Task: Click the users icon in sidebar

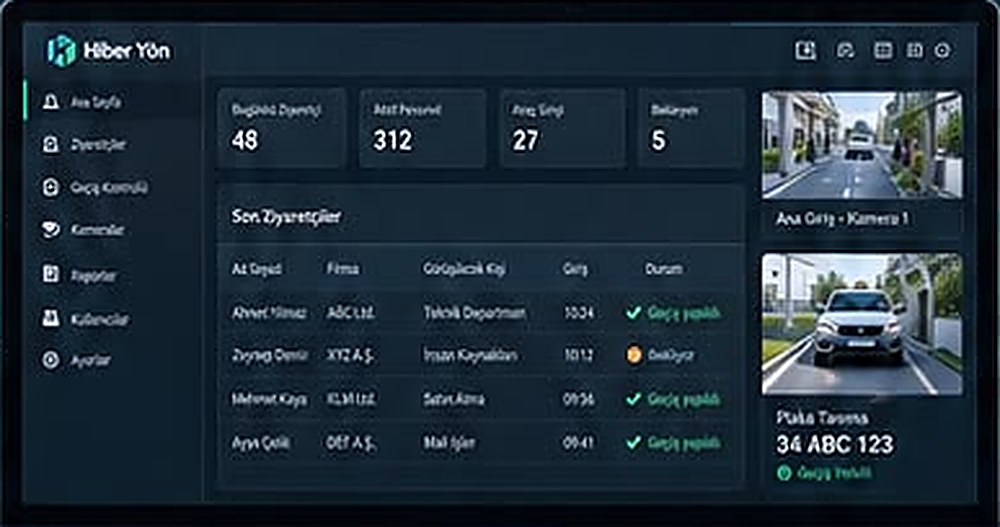Action: (50, 318)
